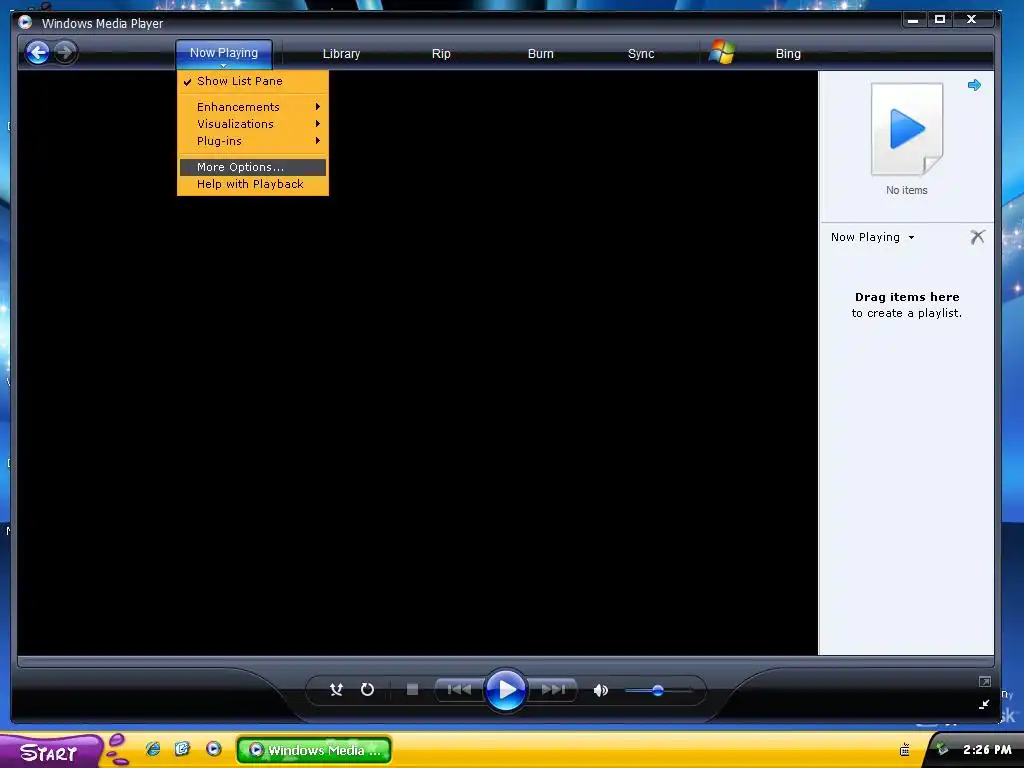Viewport: 1024px width, 768px height.
Task: Switch to full screen view icon
Action: click(x=985, y=682)
